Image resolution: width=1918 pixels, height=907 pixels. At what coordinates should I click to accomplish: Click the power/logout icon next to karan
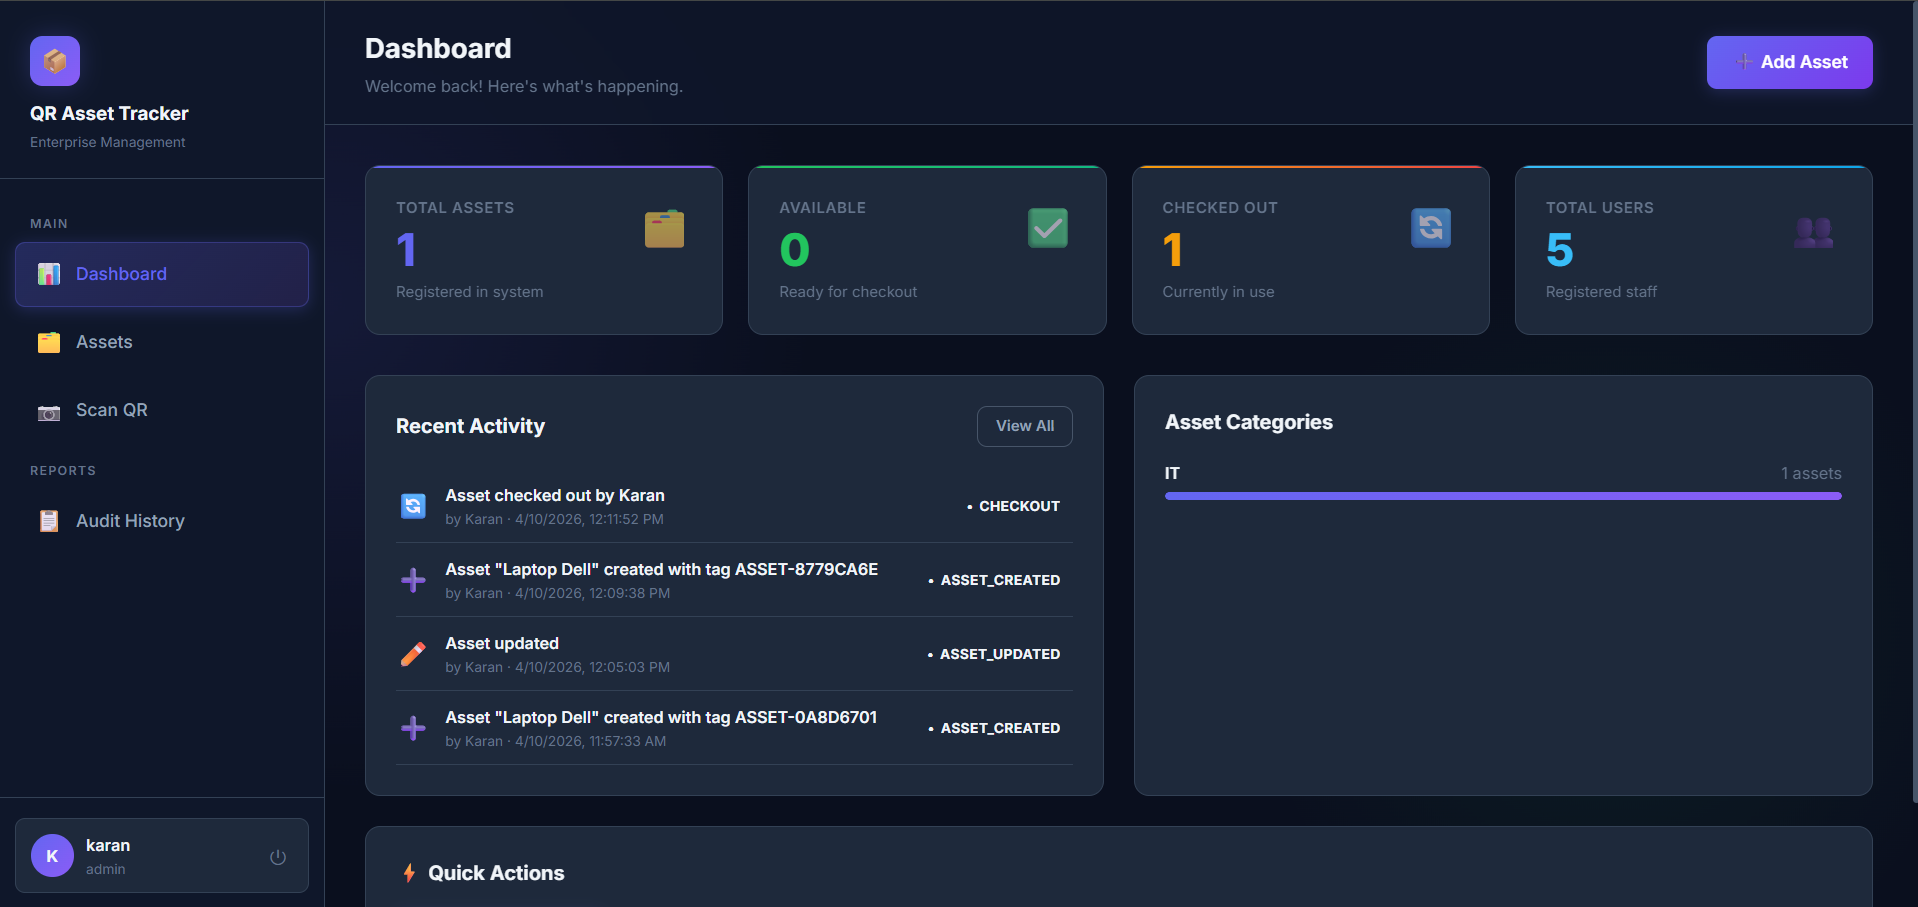pyautogui.click(x=277, y=856)
